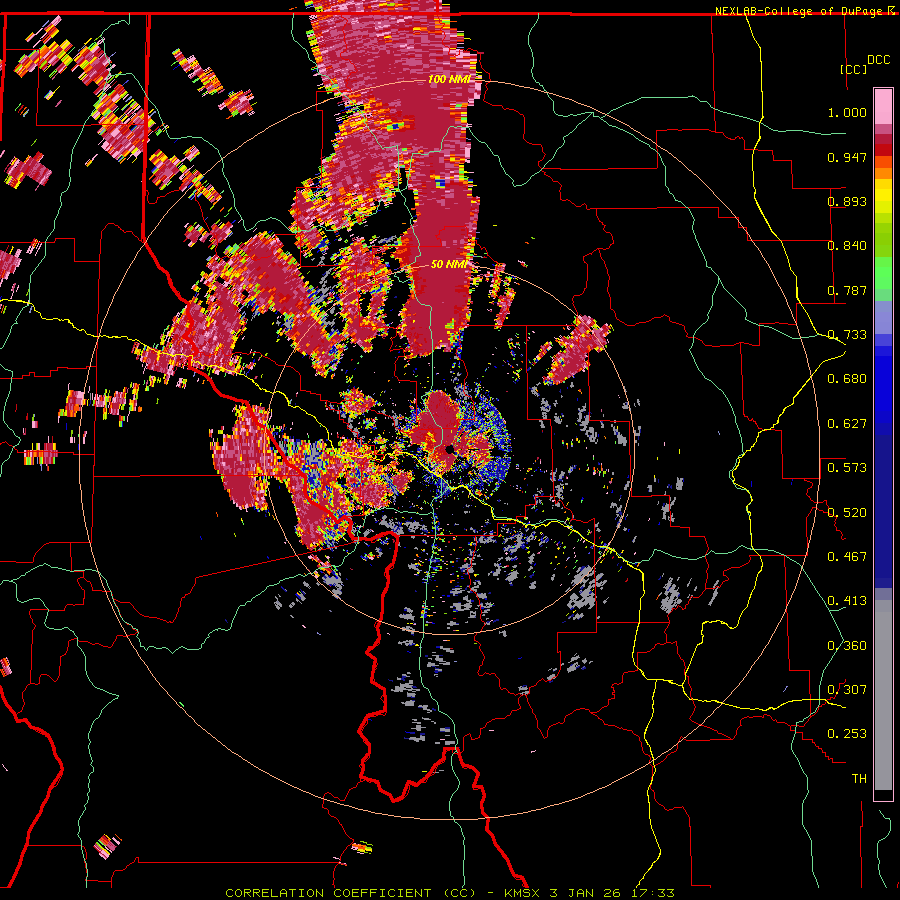Click the 0.787 scale value
The width and height of the screenshot is (900, 900).
(x=847, y=290)
